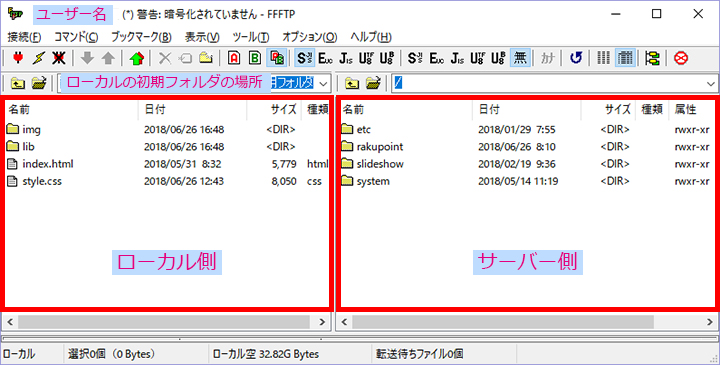Click the Disconnect crossed-plug icon
The height and width of the screenshot is (365, 720).
point(59,58)
